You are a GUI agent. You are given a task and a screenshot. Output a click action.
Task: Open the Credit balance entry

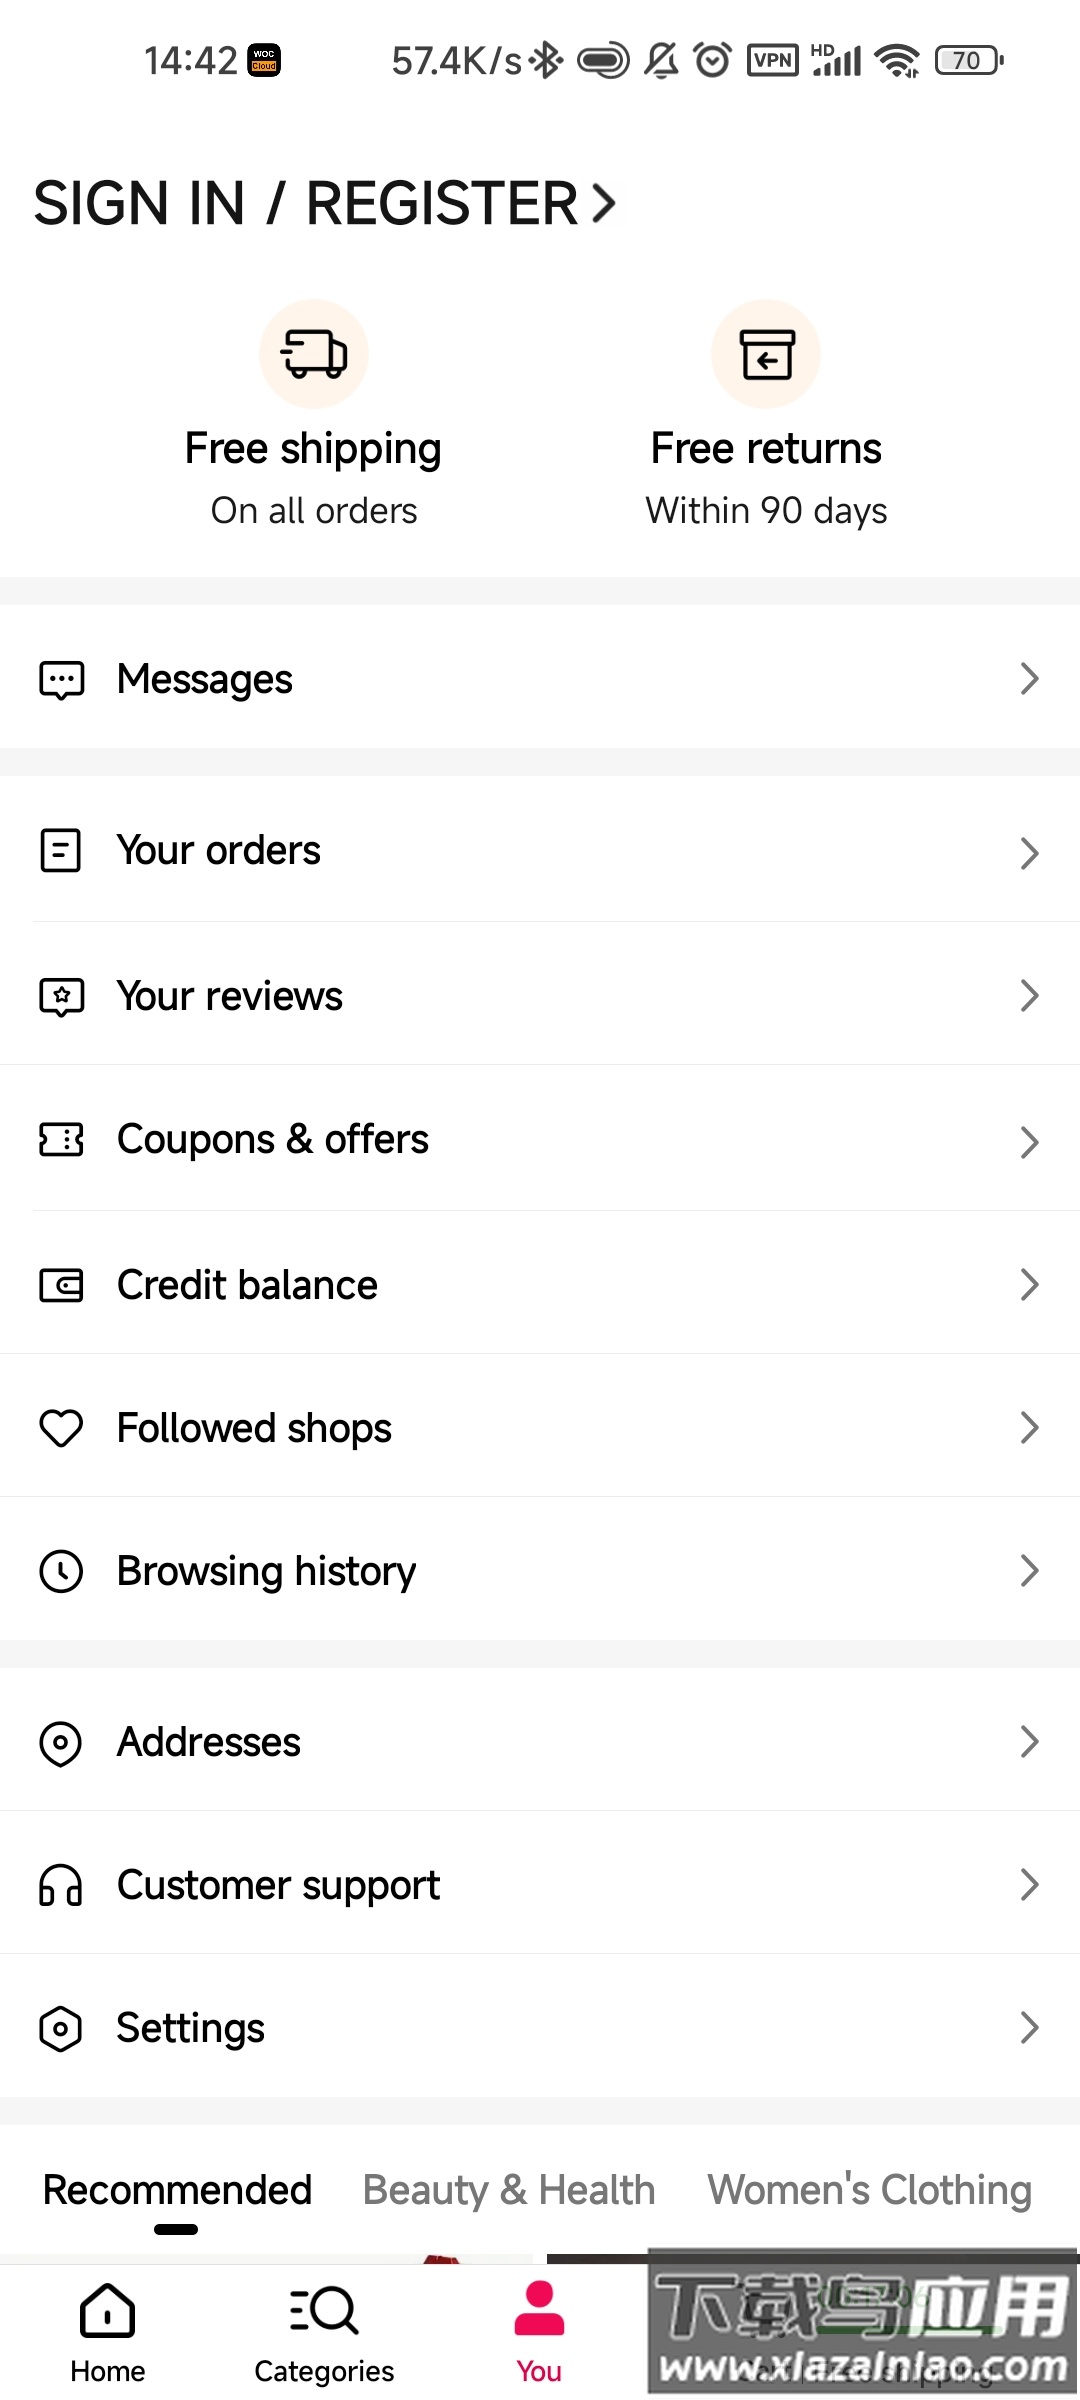pyautogui.click(x=247, y=1285)
